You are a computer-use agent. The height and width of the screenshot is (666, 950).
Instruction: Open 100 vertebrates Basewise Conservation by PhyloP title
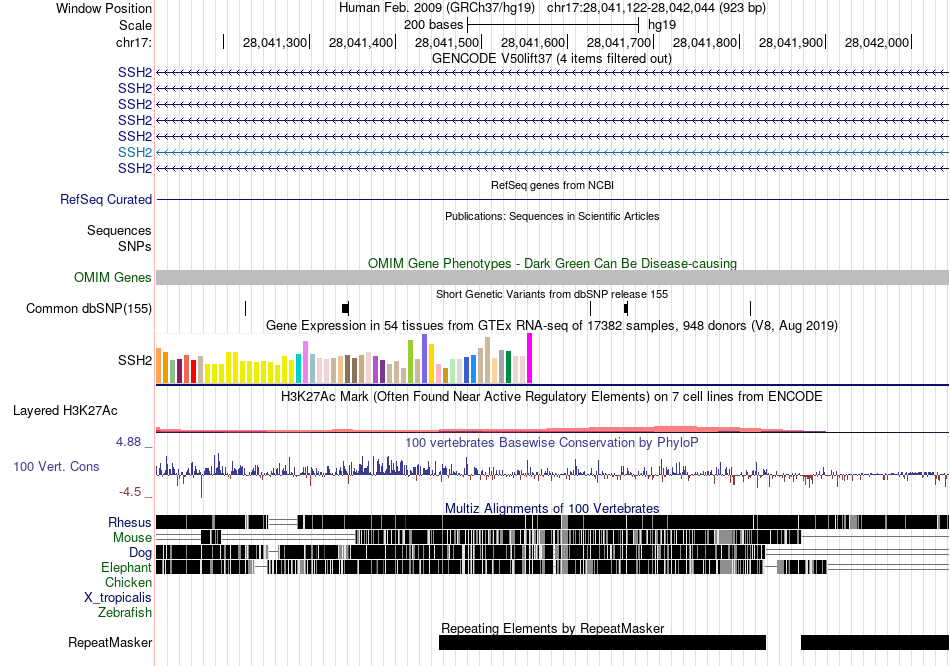[552, 443]
